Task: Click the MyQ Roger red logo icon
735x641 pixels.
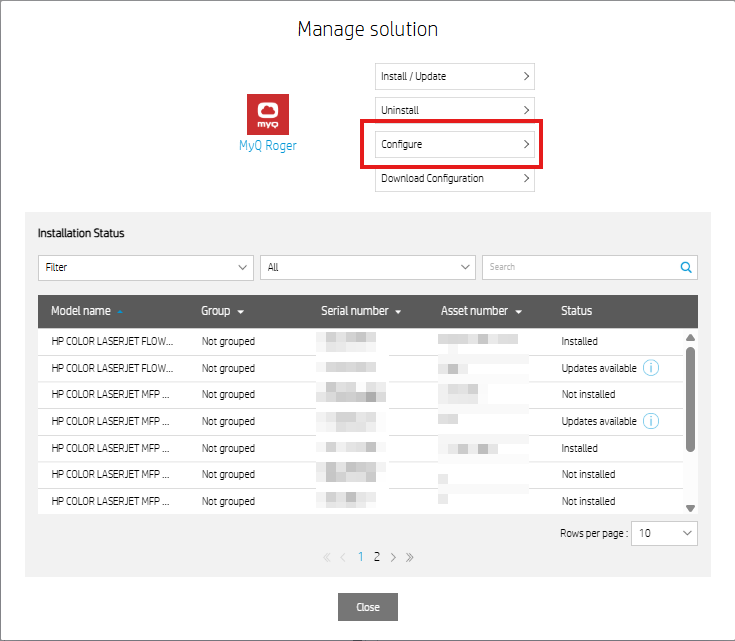Action: click(x=267, y=115)
